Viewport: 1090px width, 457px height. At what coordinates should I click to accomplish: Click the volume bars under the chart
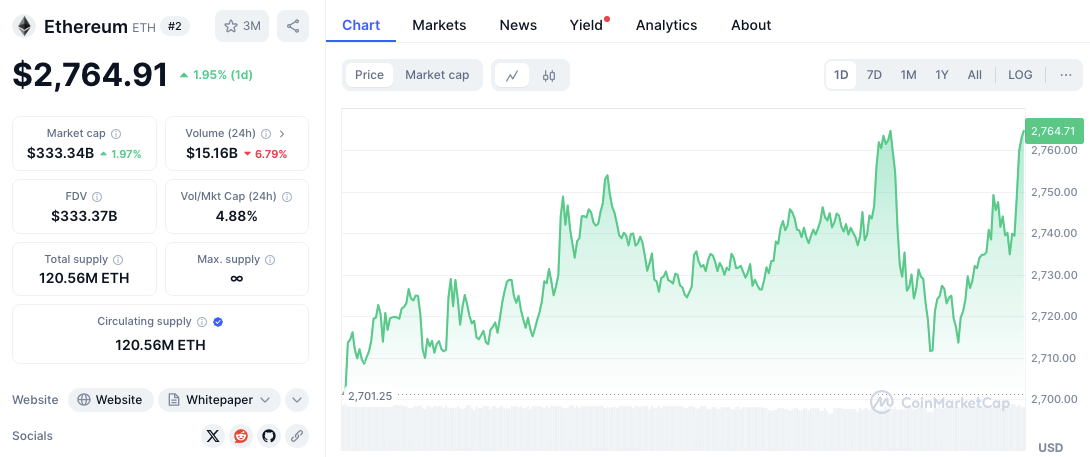tap(683, 428)
